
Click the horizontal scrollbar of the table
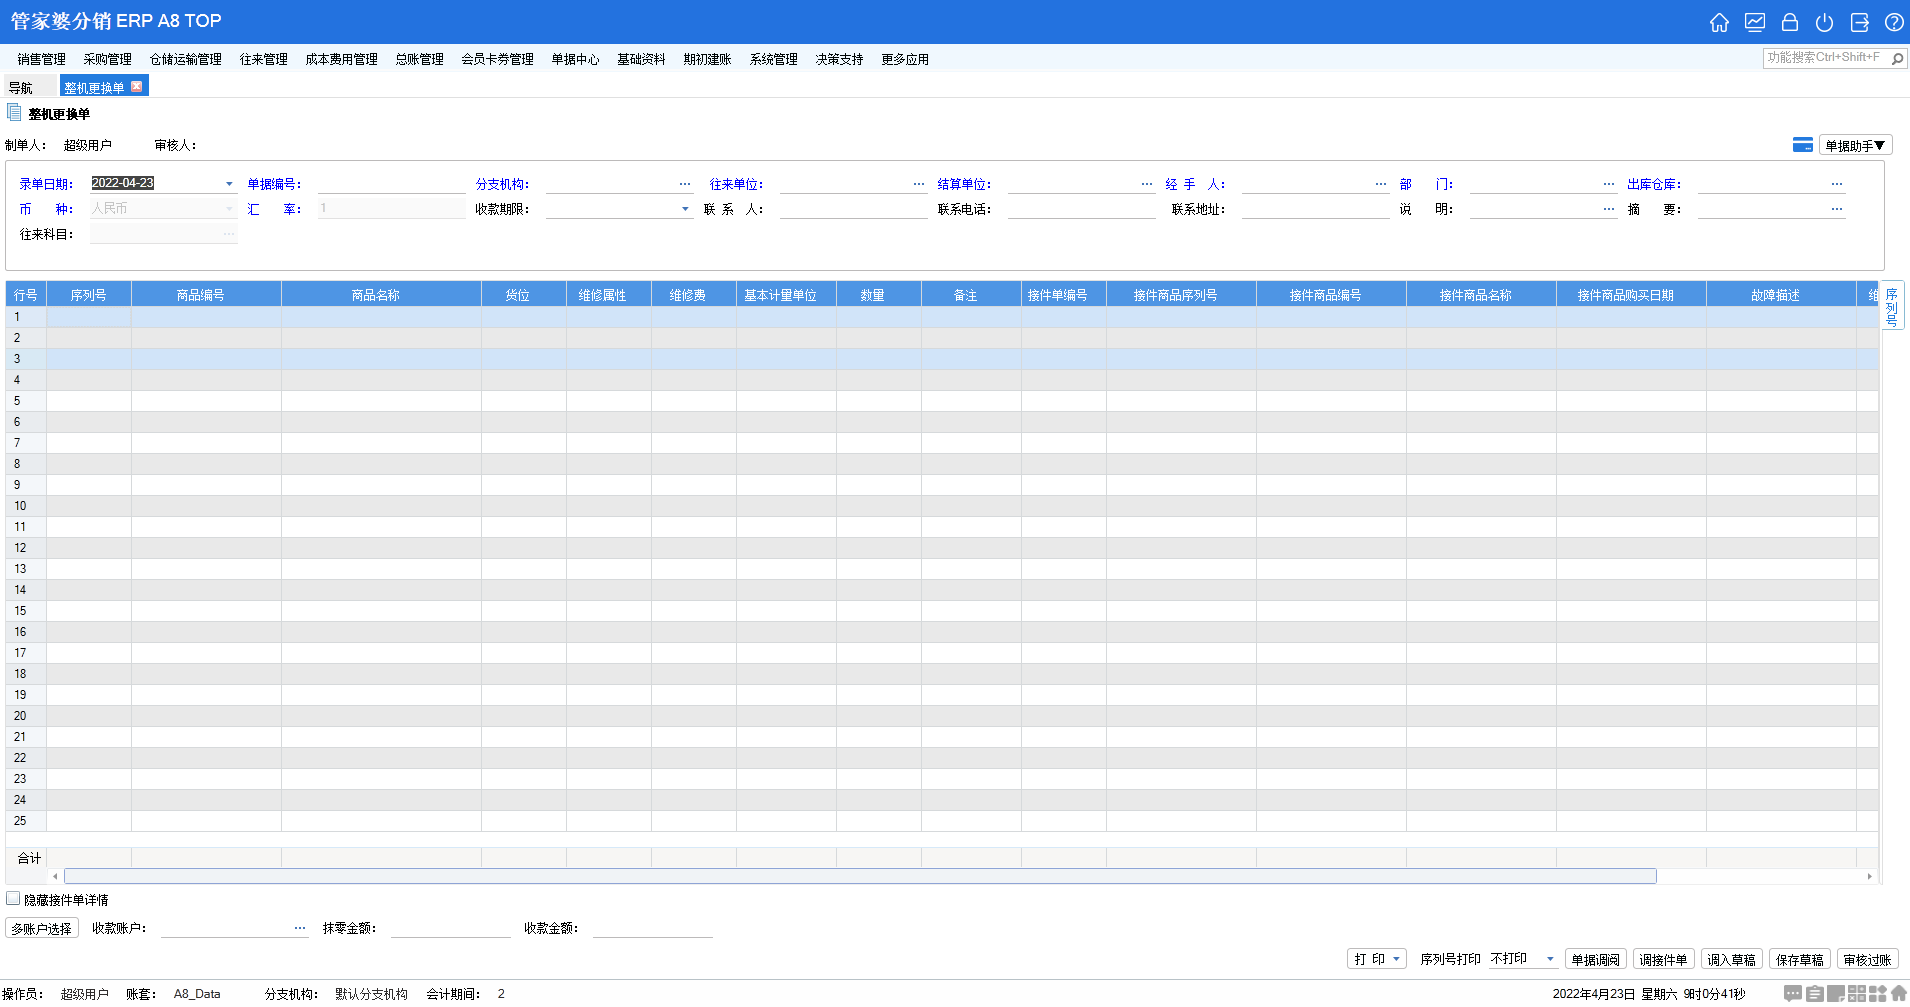click(860, 876)
